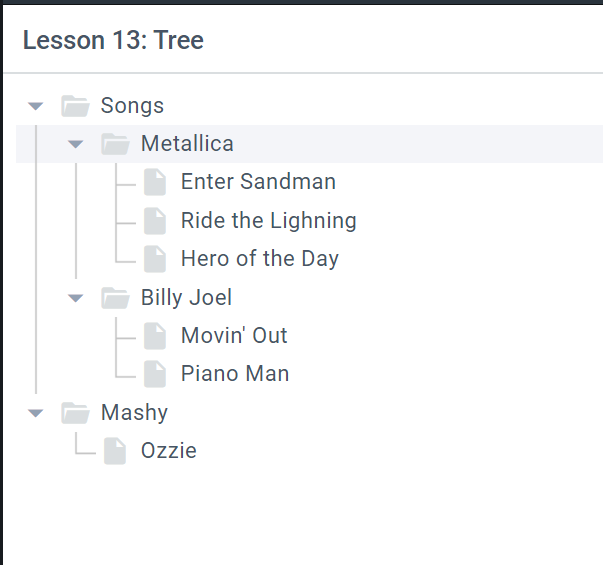Click the Enter Sandman file icon

tap(155, 182)
